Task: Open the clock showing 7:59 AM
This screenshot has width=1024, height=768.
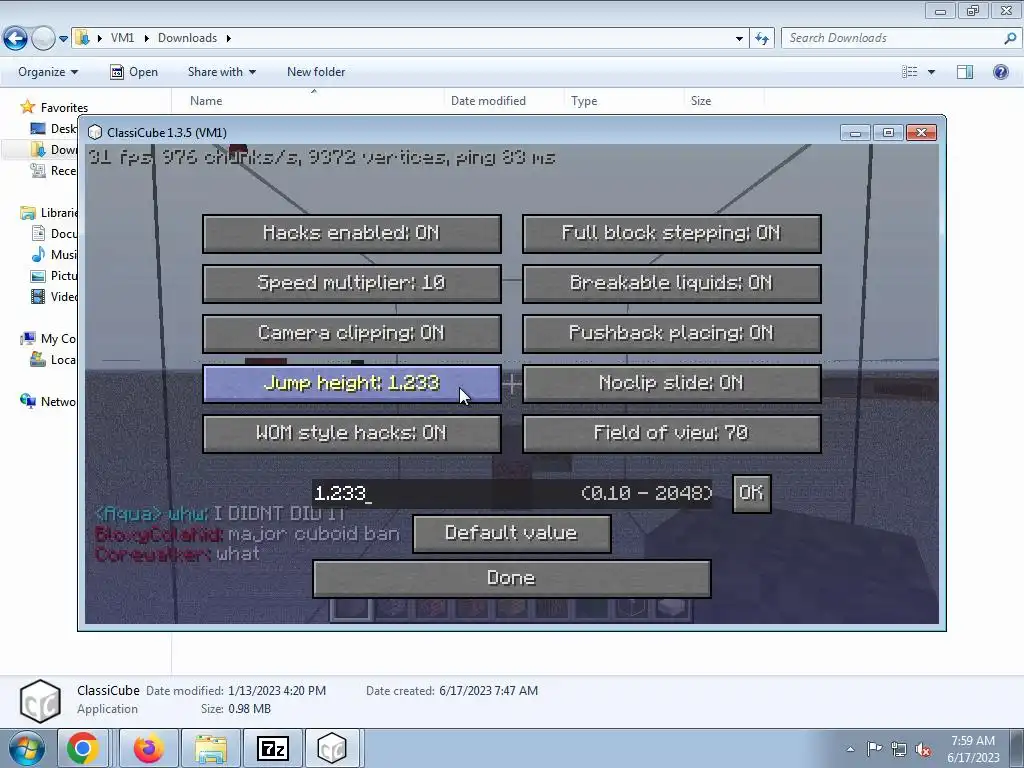Action: tap(973, 749)
